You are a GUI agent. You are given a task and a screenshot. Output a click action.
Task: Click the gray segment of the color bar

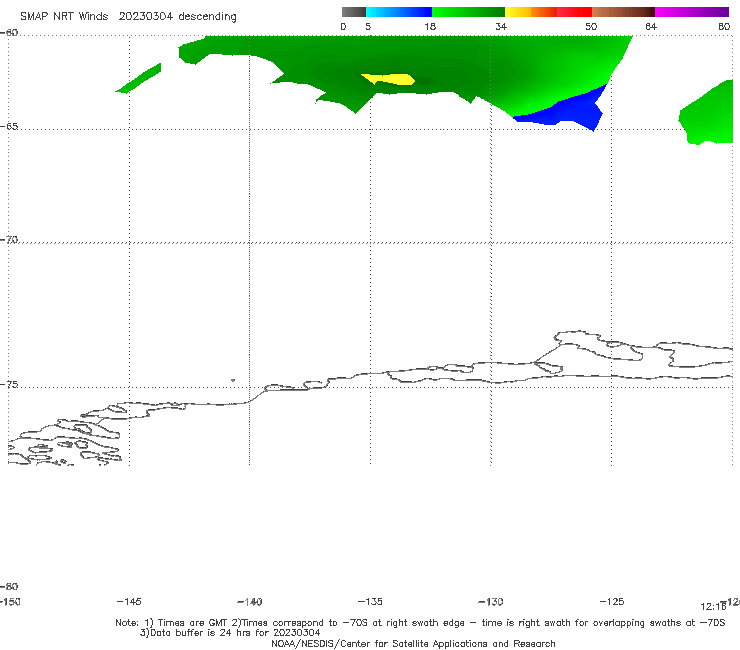pyautogui.click(x=354, y=12)
